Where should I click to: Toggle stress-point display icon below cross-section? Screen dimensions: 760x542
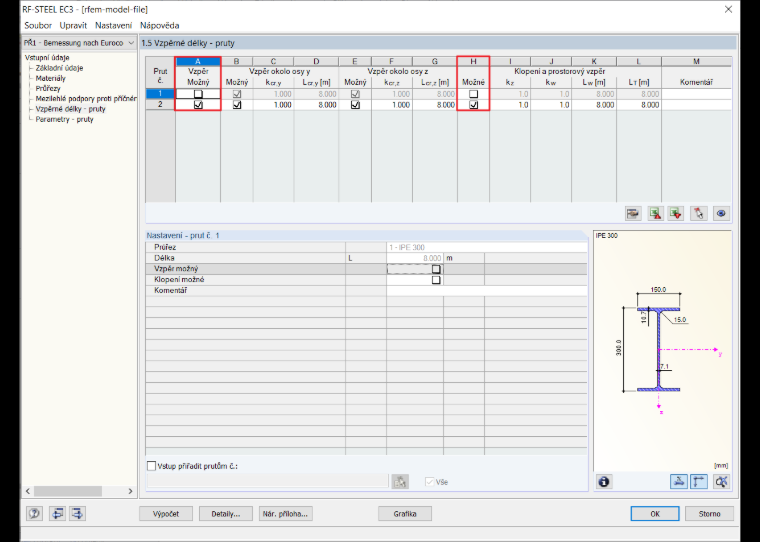pyautogui.click(x=679, y=481)
